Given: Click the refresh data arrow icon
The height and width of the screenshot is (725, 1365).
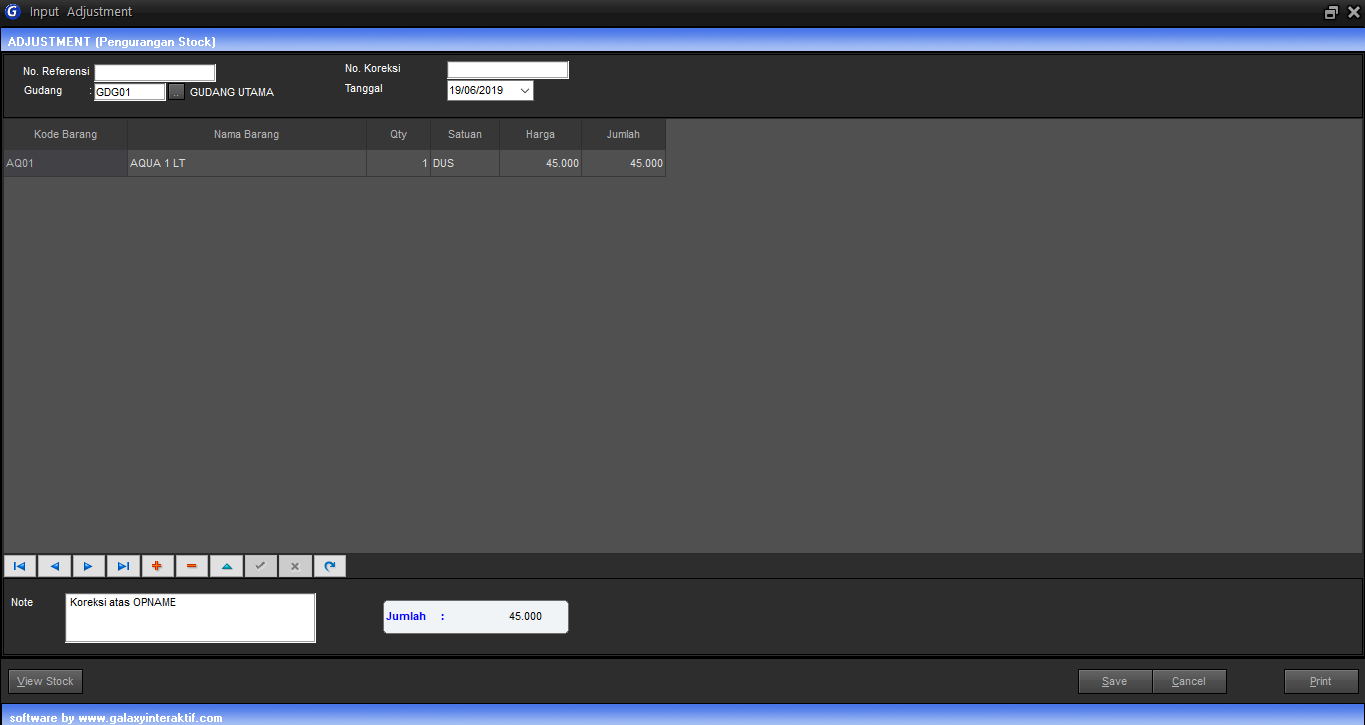Looking at the screenshot, I should pyautogui.click(x=329, y=566).
